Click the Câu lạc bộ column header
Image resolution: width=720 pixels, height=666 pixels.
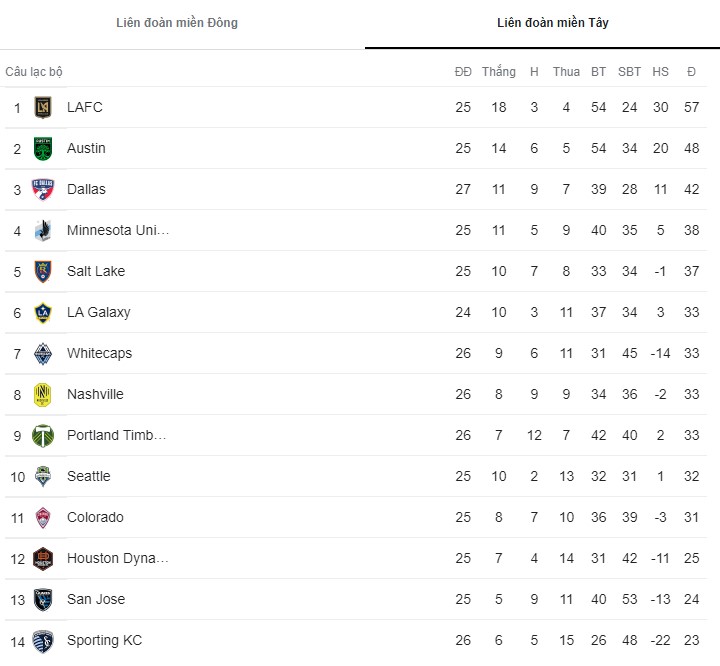pyautogui.click(x=34, y=72)
